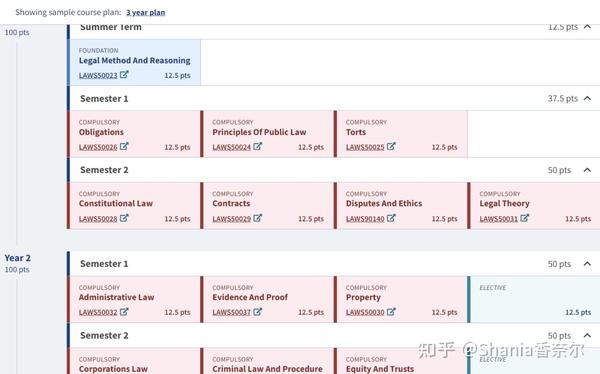Open external link icon beside LAWS50030

click(x=391, y=312)
